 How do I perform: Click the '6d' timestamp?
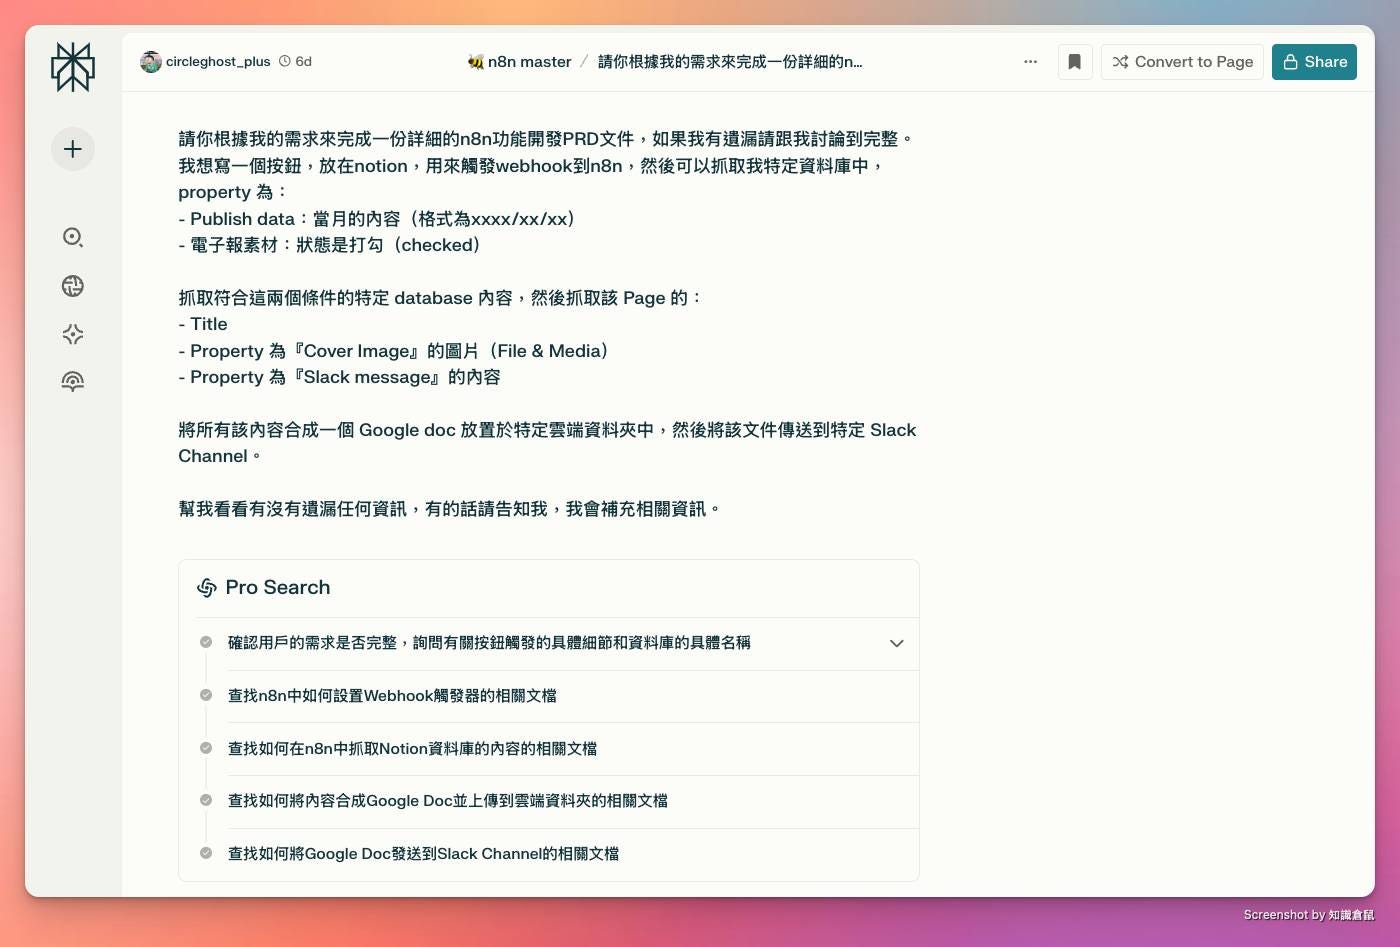pos(304,62)
